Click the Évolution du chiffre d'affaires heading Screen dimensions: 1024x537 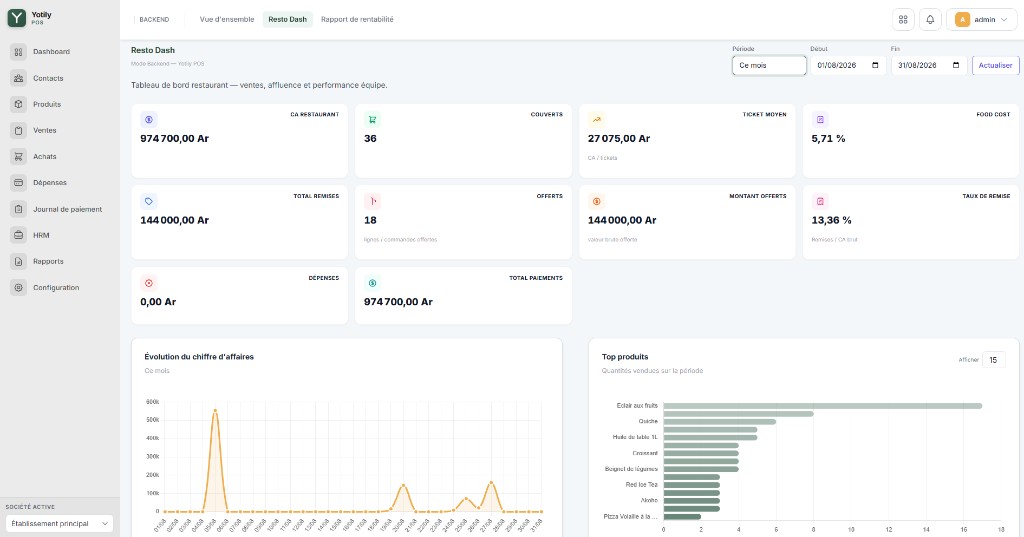click(x=199, y=357)
